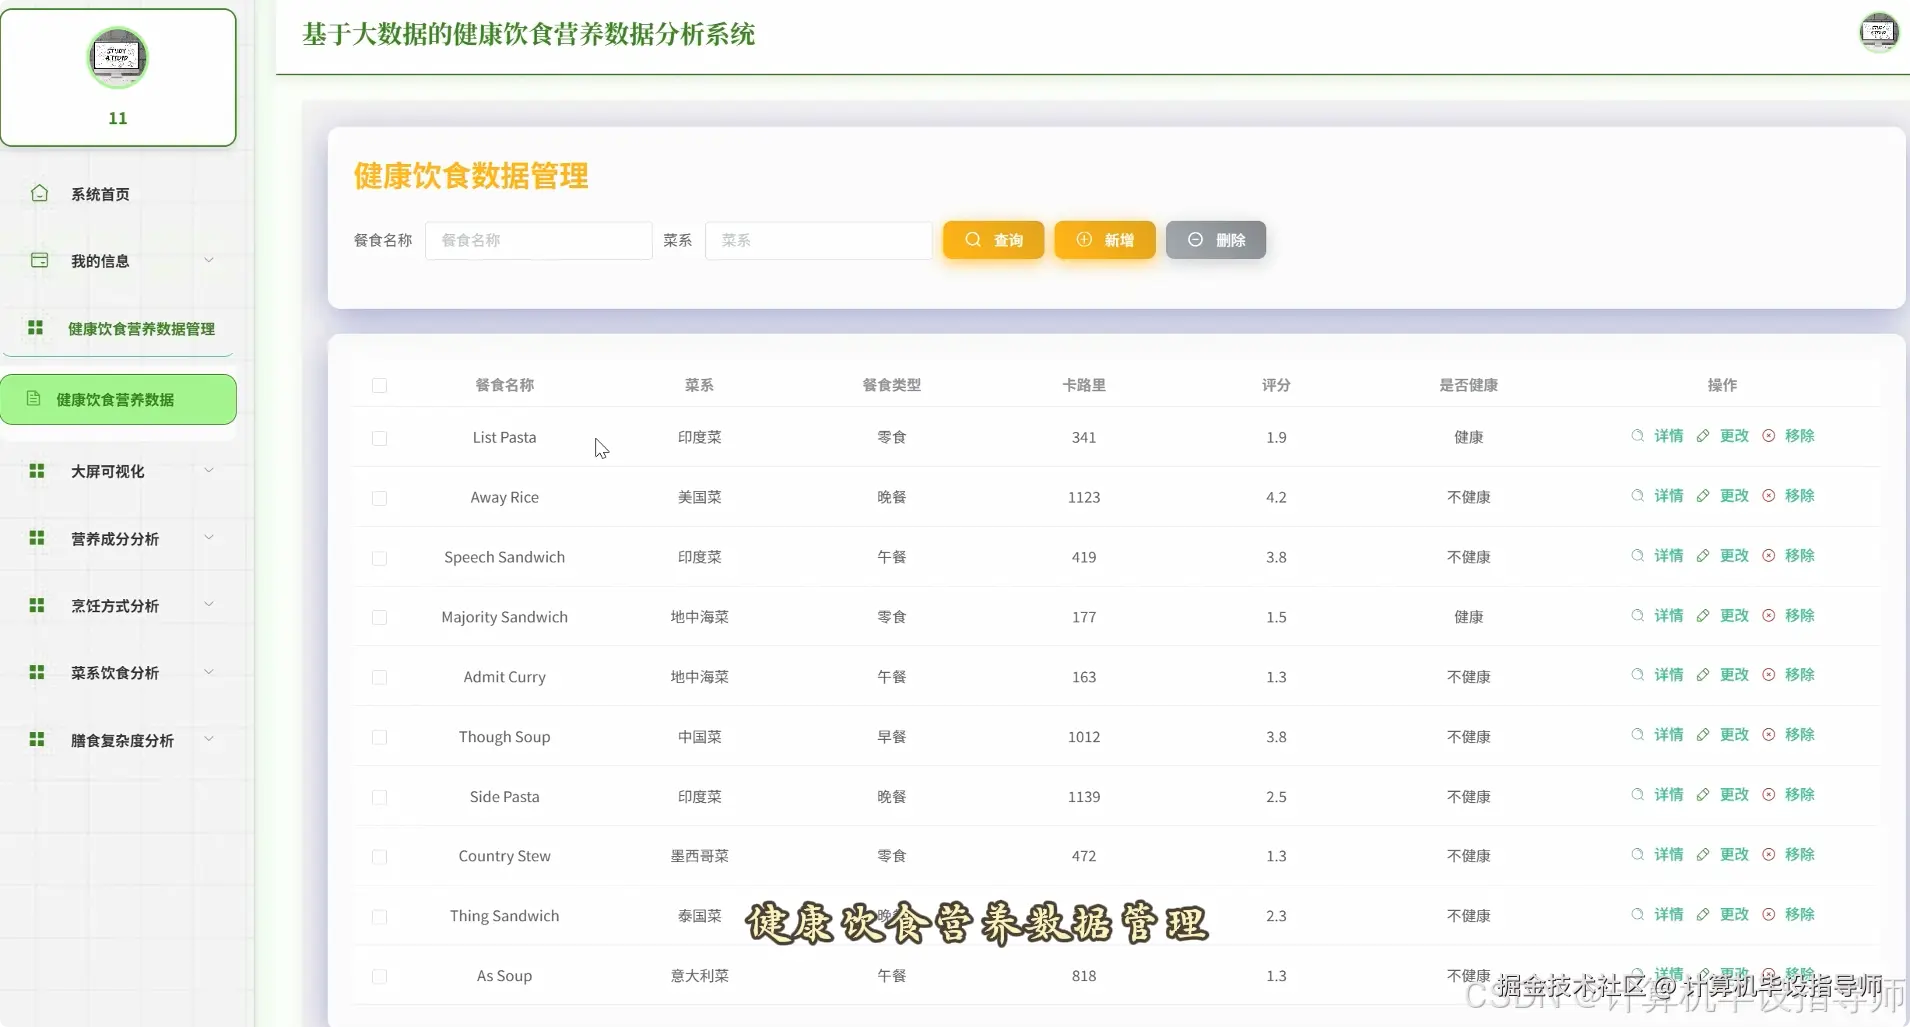
Task: Check the checkbox for Though Soup
Action: pos(379,738)
